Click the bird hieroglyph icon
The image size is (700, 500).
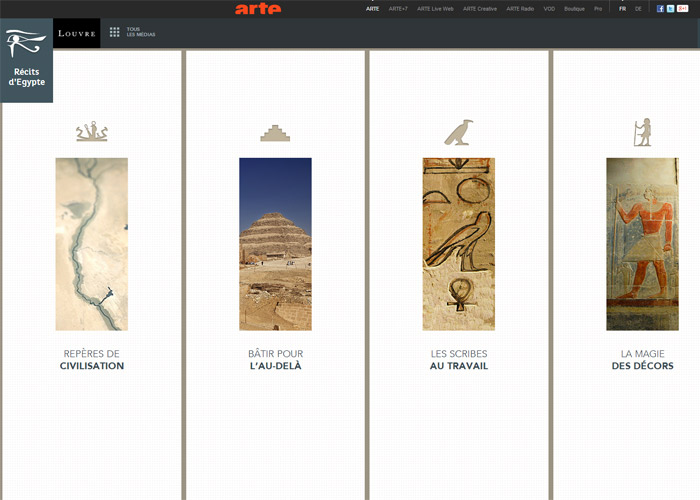pos(458,132)
